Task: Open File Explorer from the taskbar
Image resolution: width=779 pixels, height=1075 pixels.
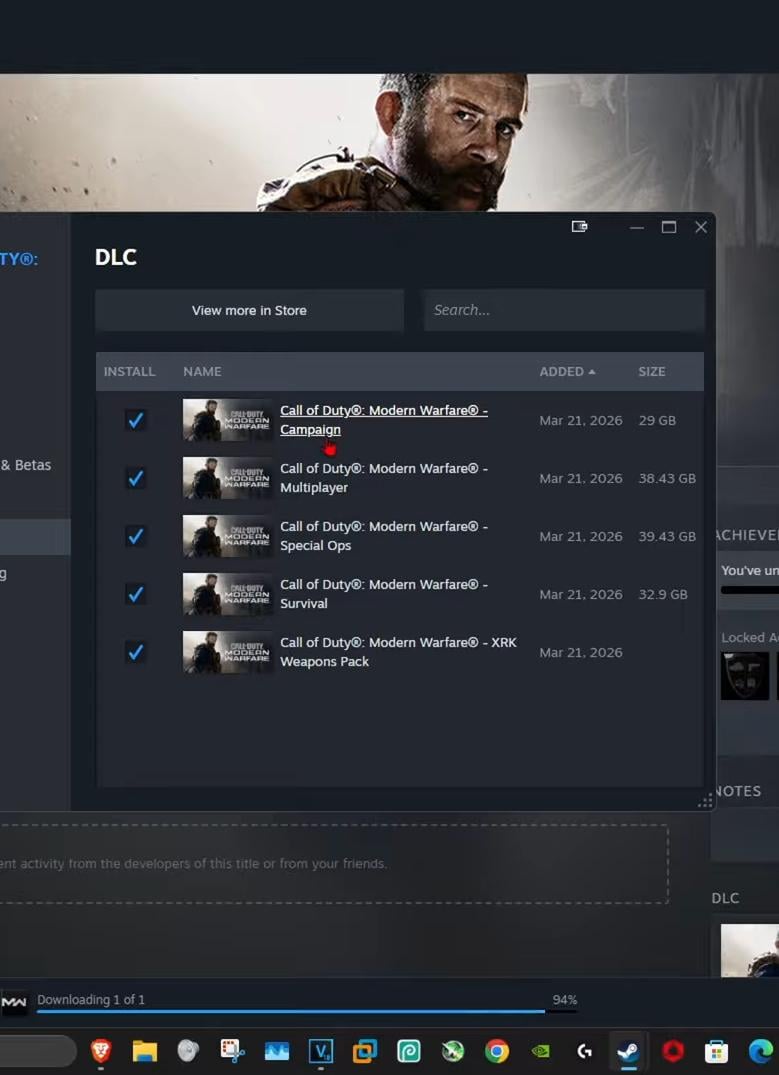Action: [x=145, y=1051]
